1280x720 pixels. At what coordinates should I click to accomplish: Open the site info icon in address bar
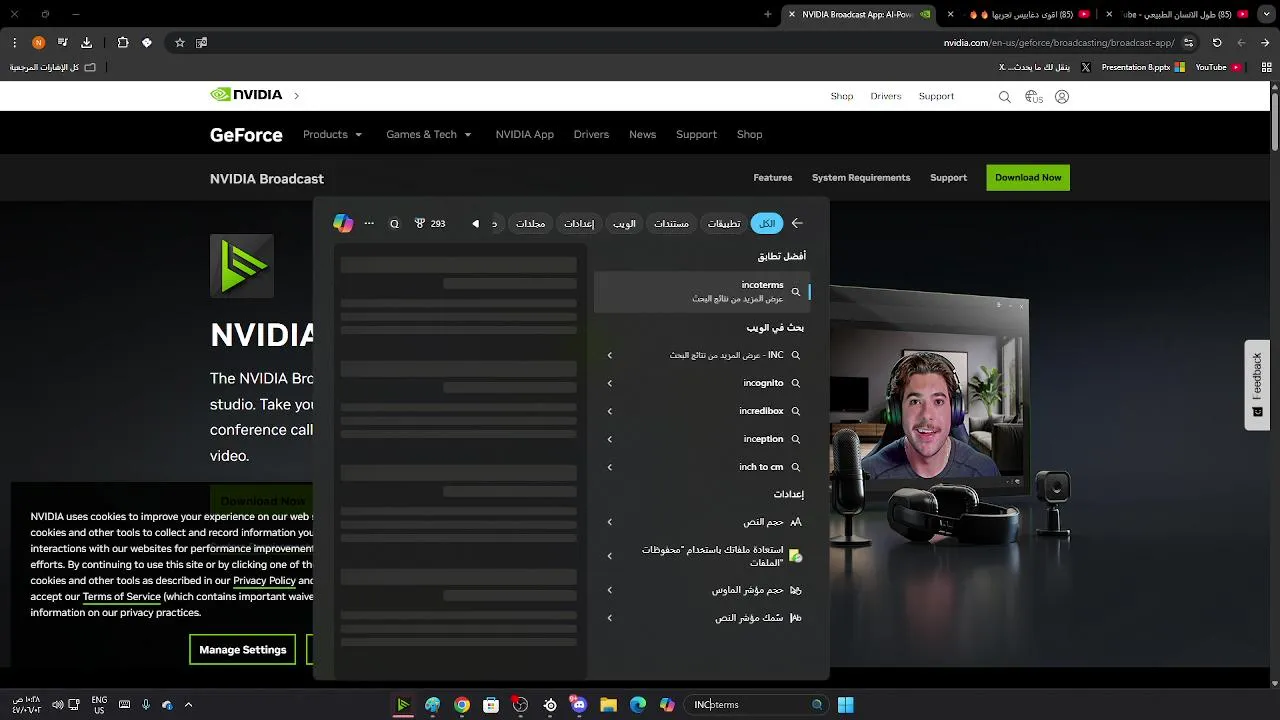coord(1188,43)
